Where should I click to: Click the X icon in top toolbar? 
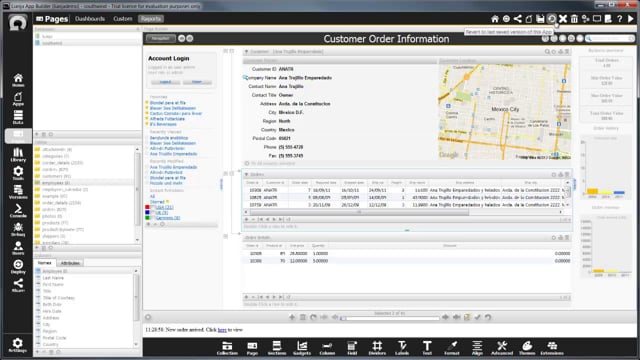563,19
